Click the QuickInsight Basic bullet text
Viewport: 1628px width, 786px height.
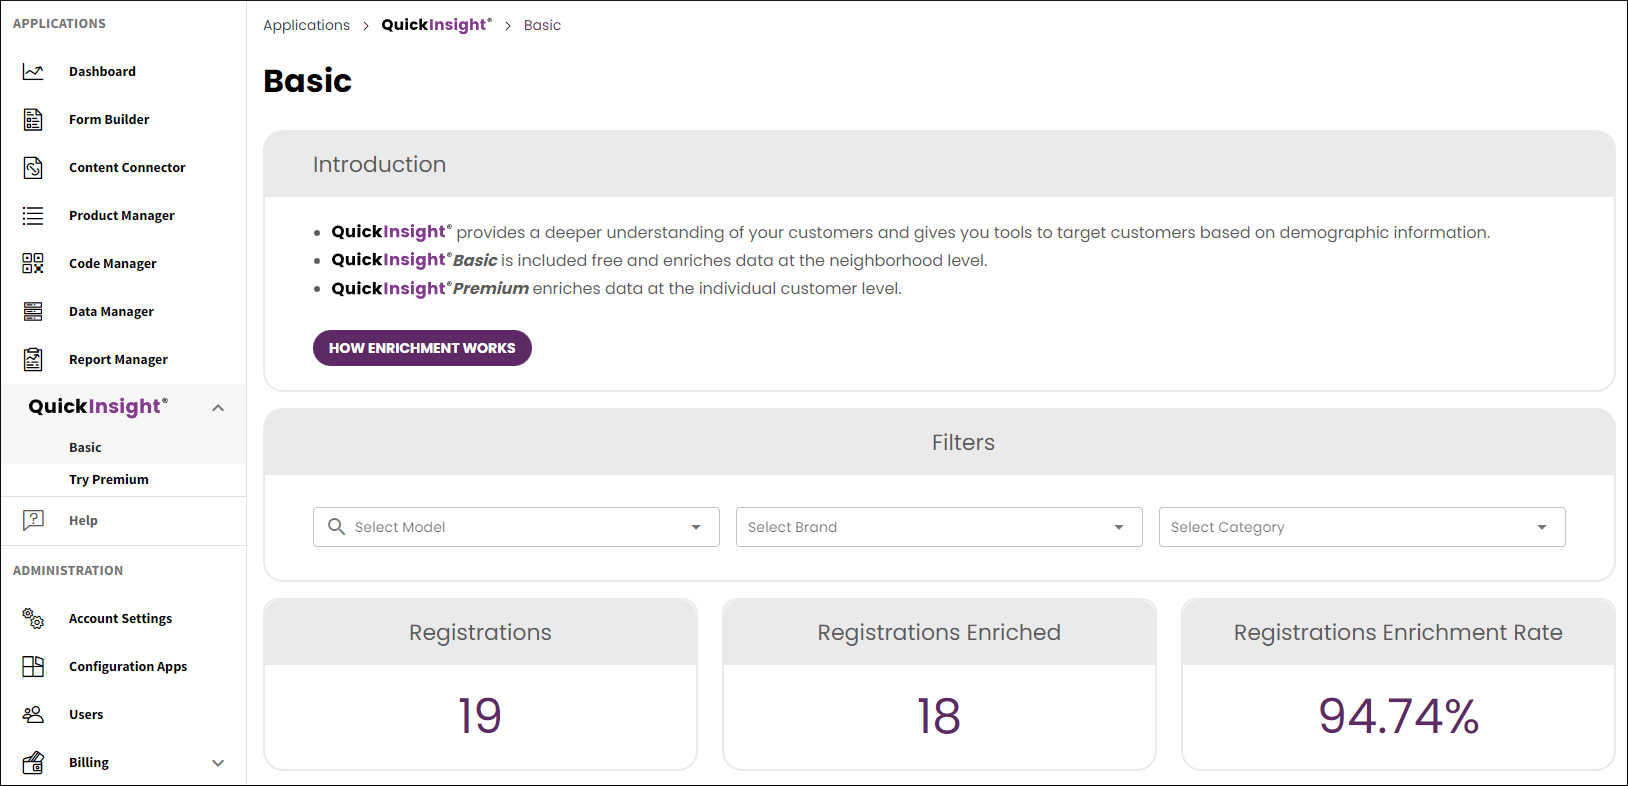click(x=659, y=261)
